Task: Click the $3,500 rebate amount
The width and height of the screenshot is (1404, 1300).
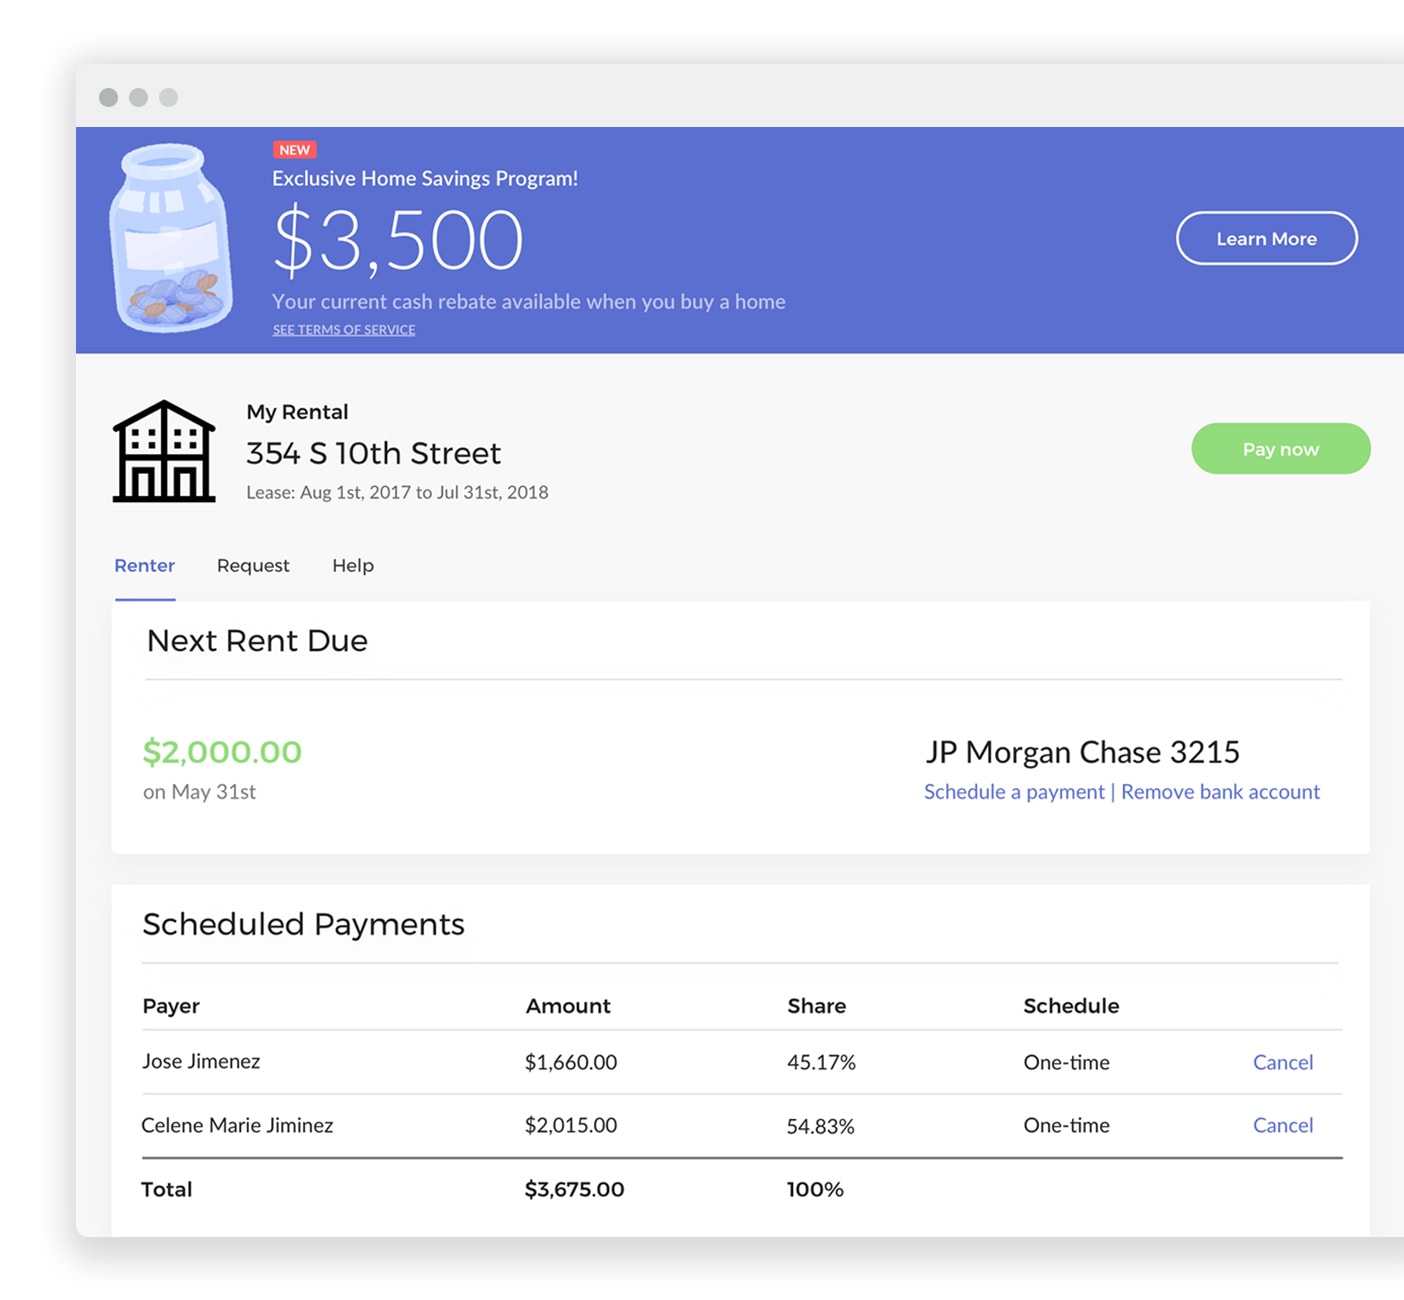Action: [398, 240]
